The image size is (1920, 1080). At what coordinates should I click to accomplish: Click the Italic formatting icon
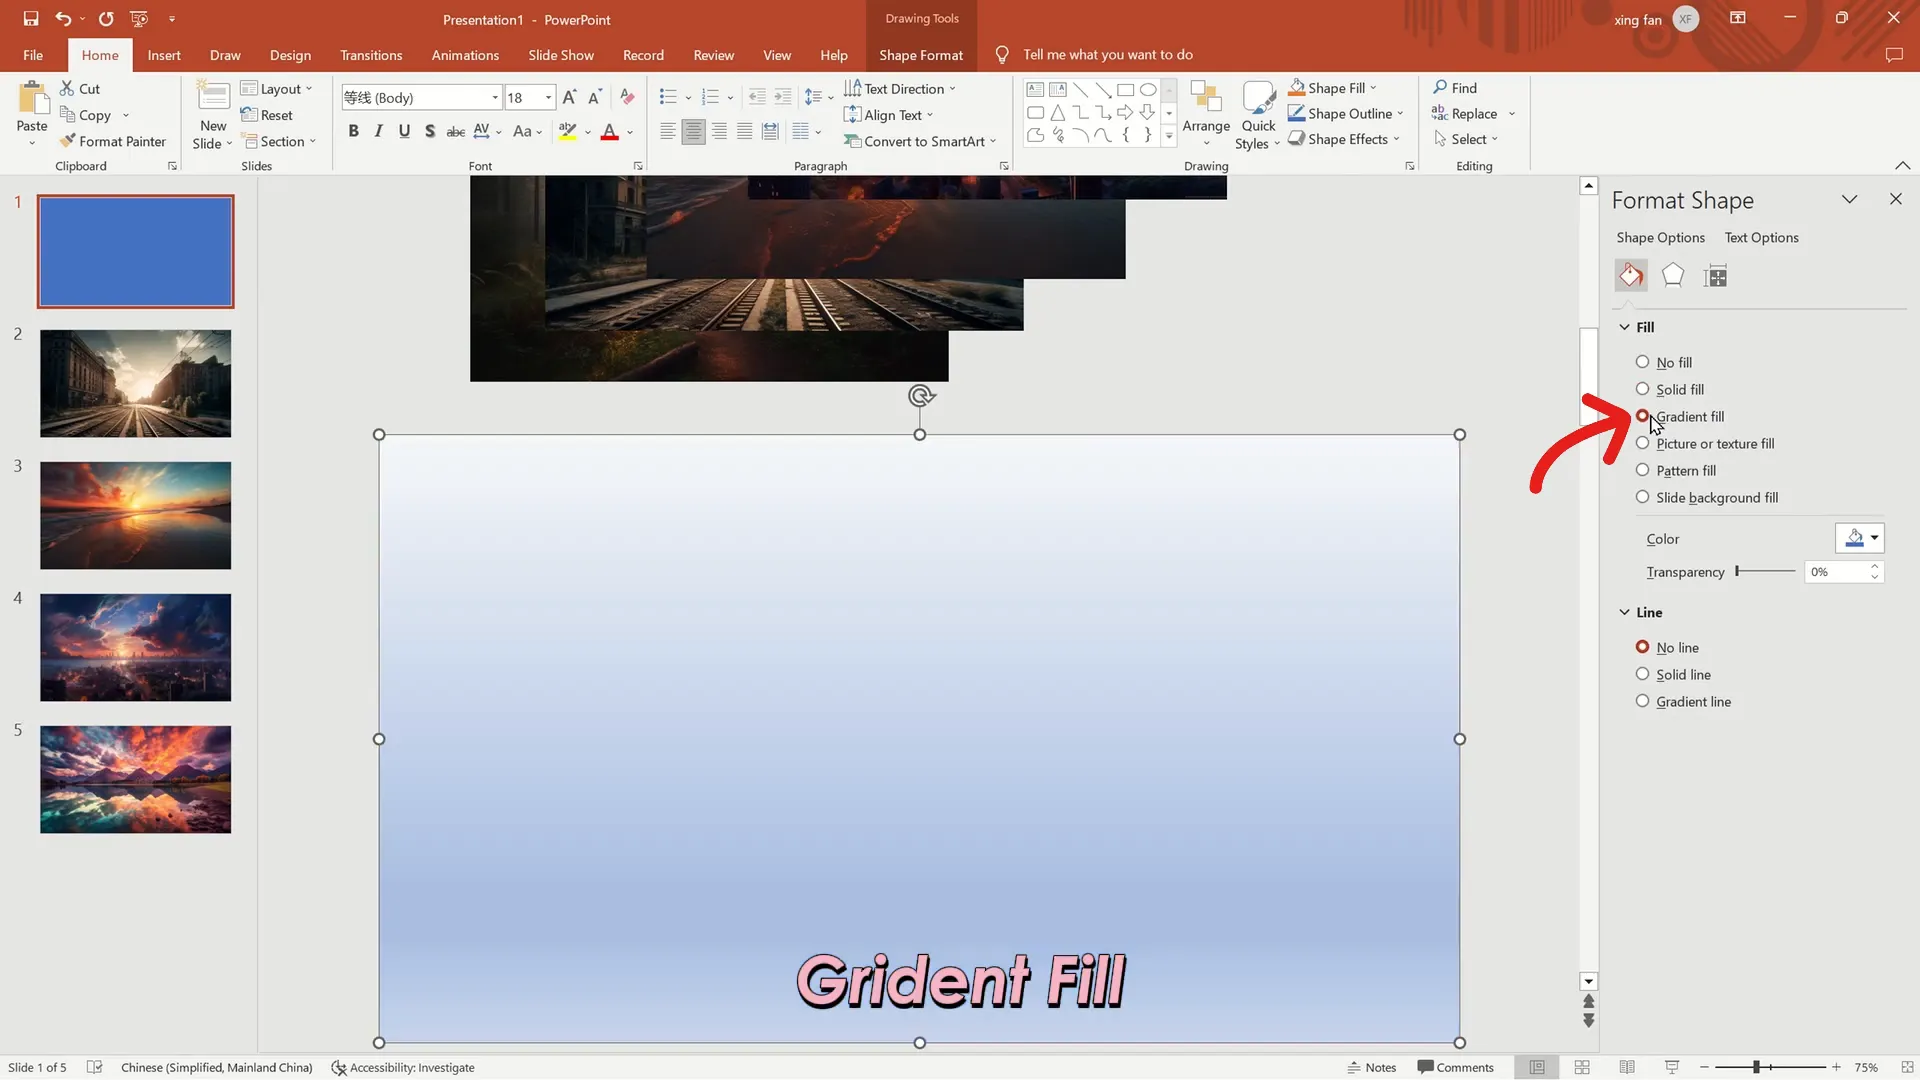[x=378, y=131]
